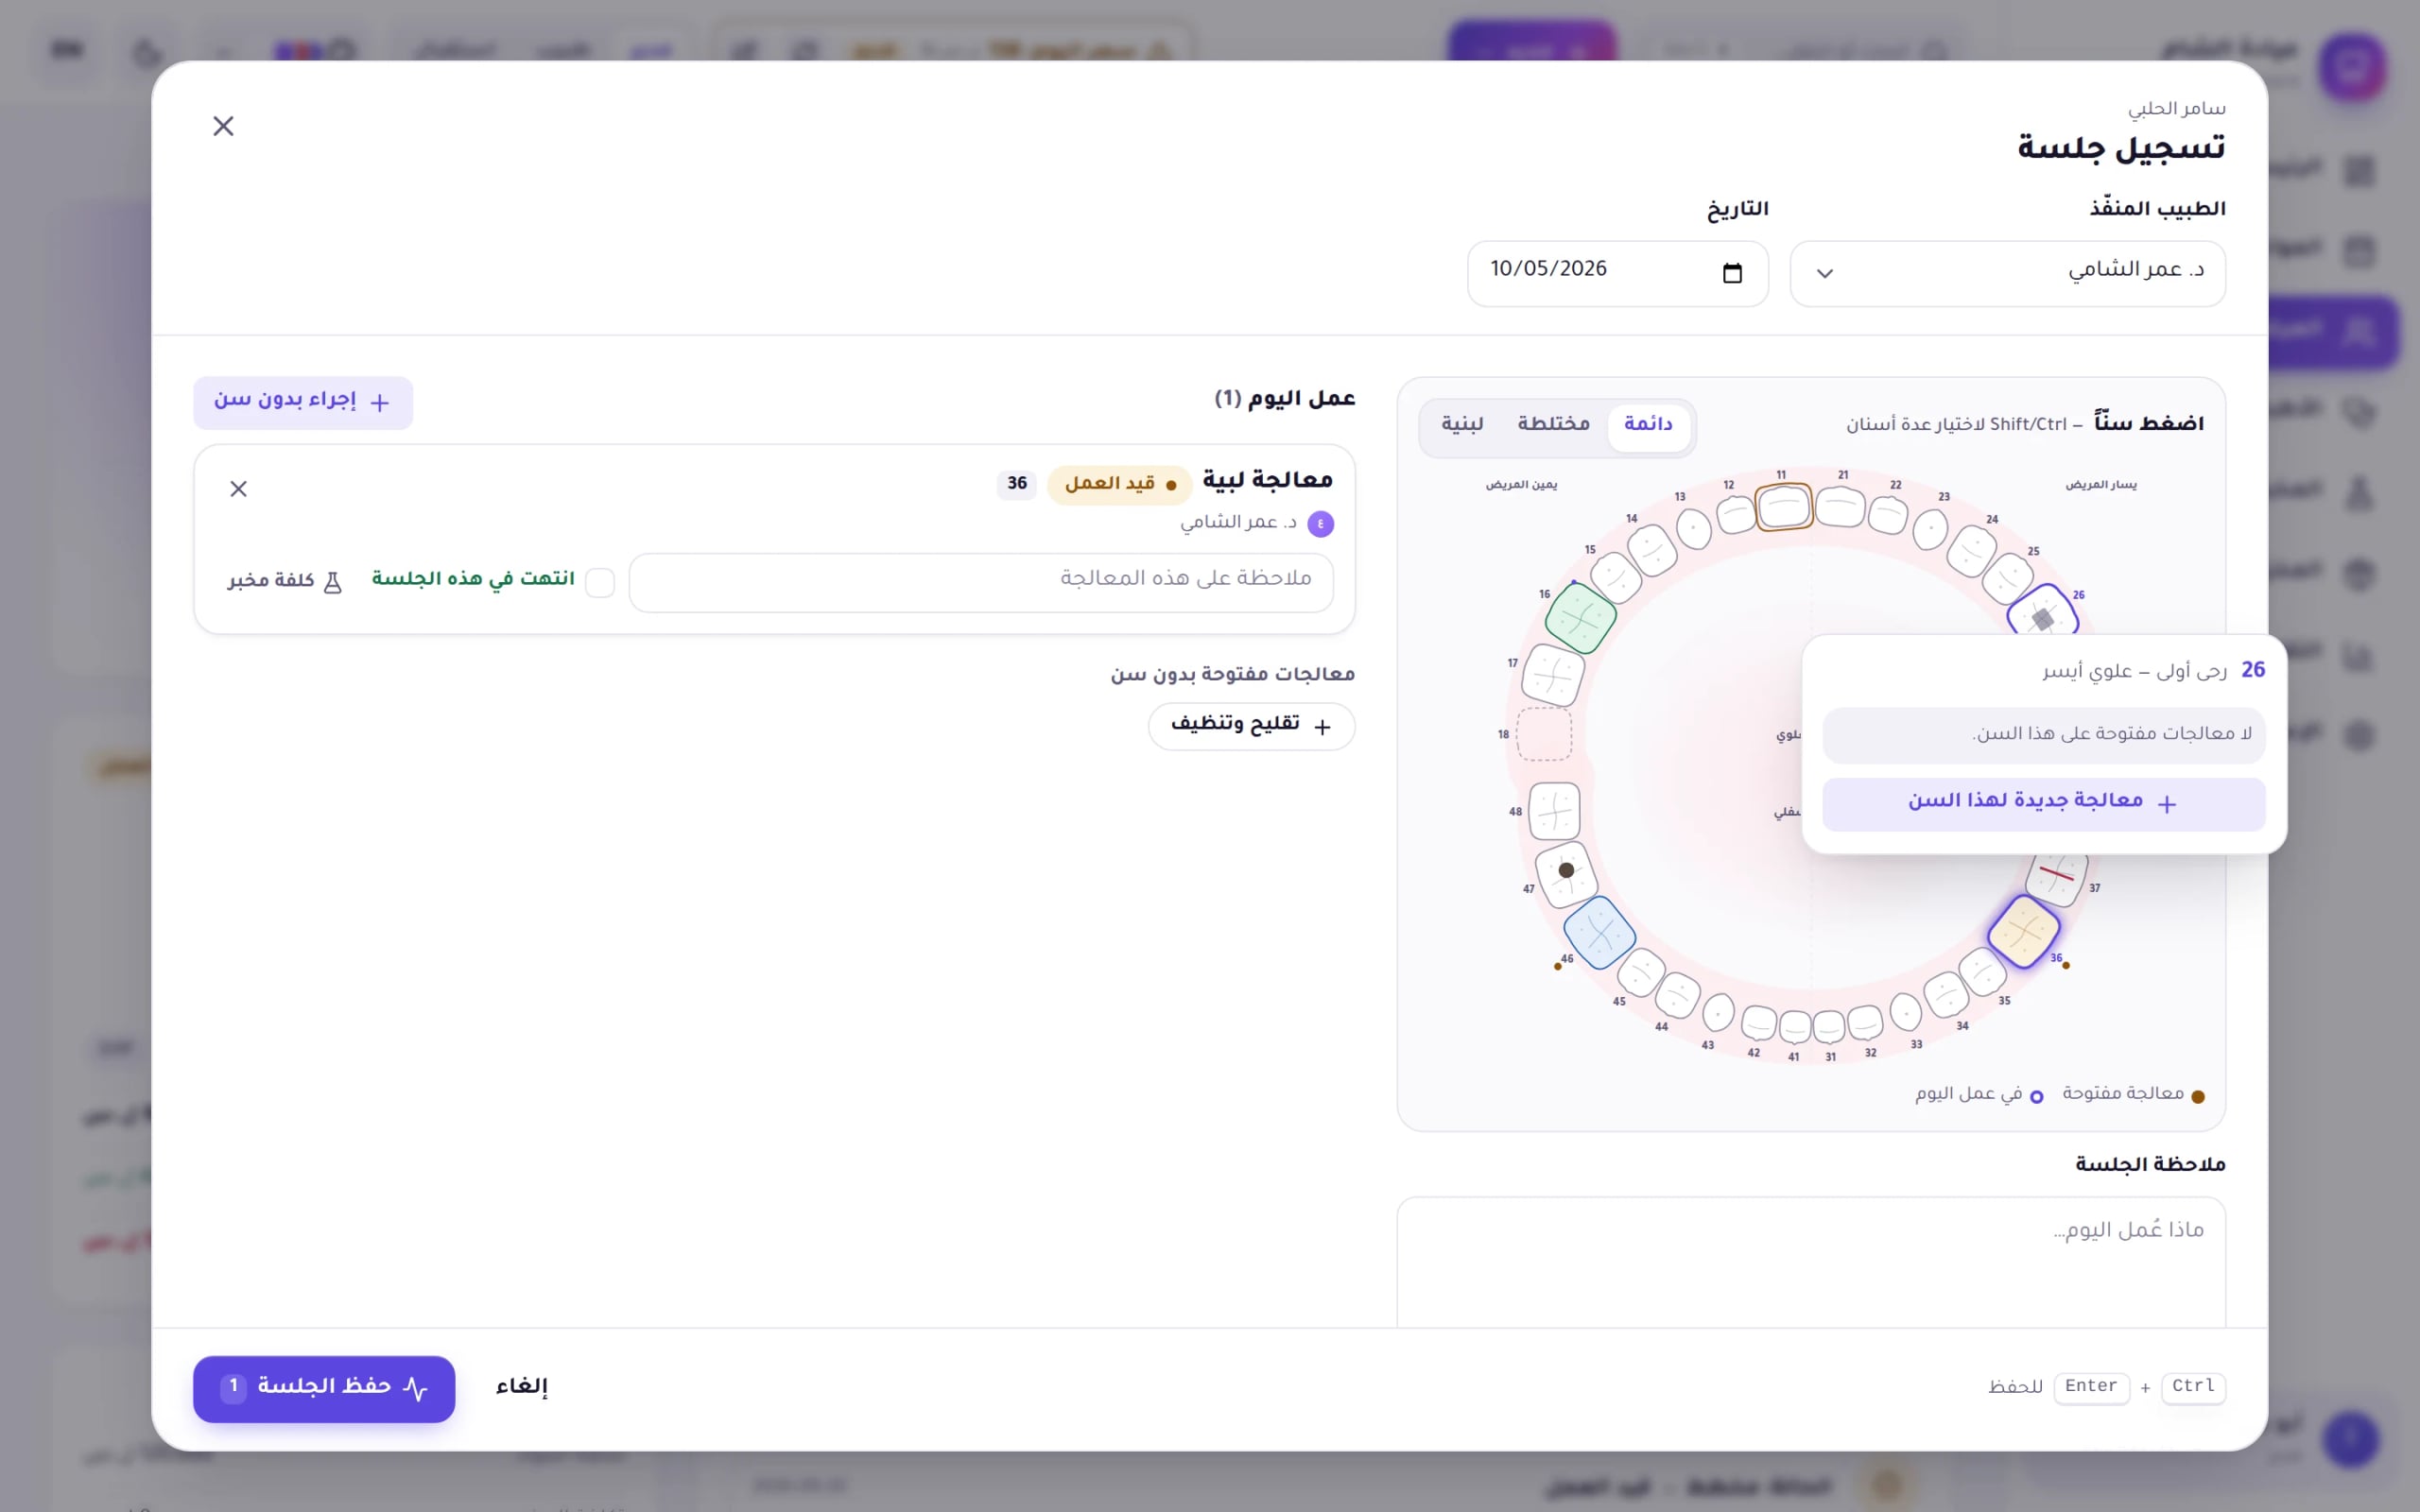This screenshot has width=2420, height=1512.
Task: Click the lab cost flask icon
Action: point(333,582)
